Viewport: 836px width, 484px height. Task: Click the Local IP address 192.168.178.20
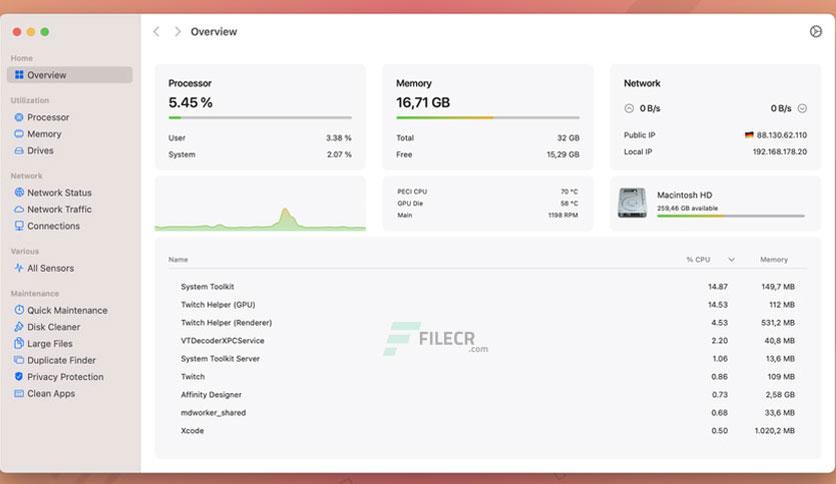(x=779, y=152)
